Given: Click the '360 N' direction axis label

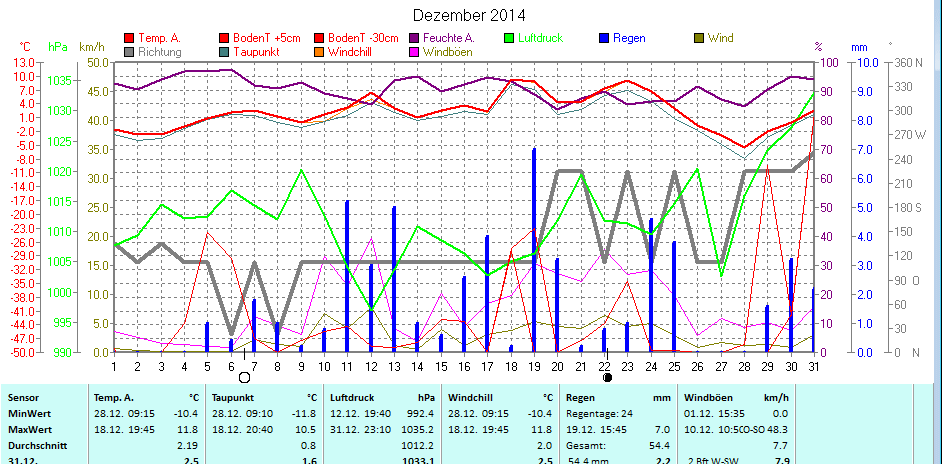Looking at the screenshot, I should 908,63.
